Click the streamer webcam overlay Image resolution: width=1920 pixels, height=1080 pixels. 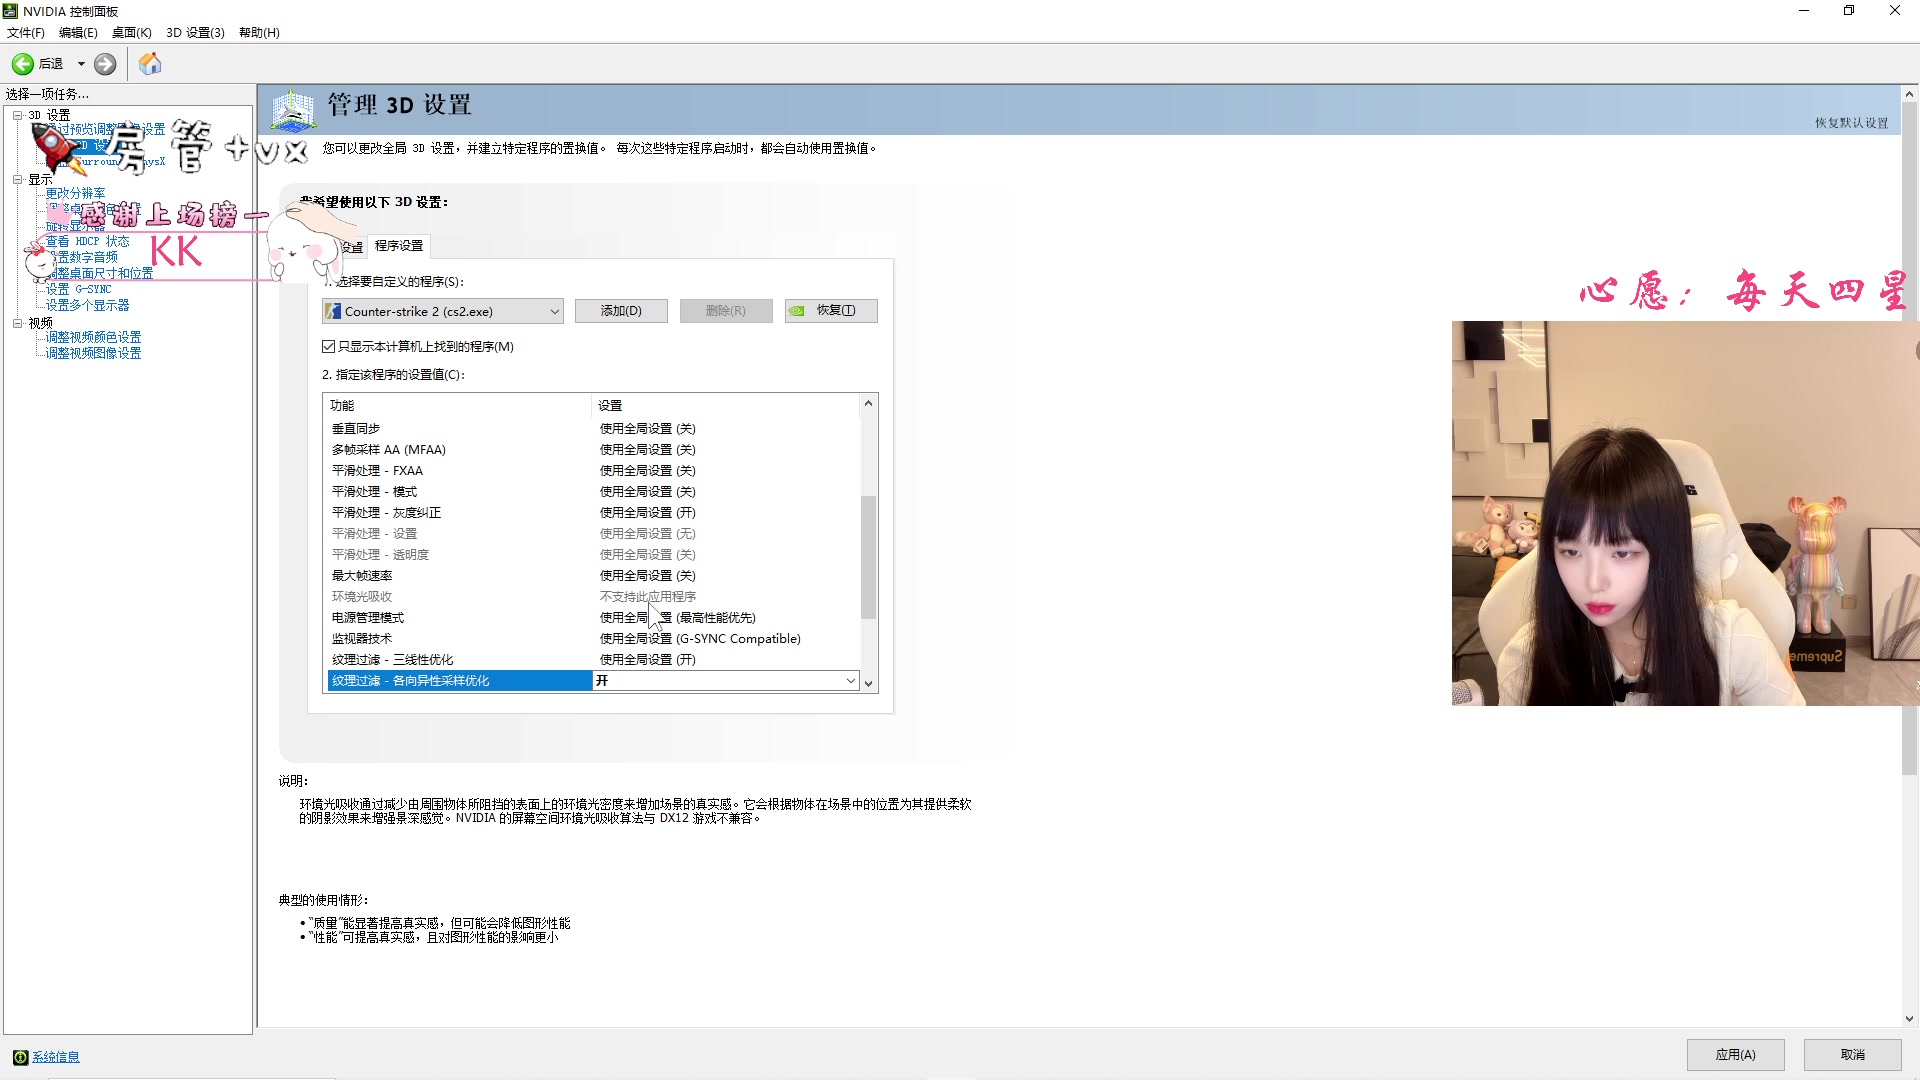[1685, 513]
